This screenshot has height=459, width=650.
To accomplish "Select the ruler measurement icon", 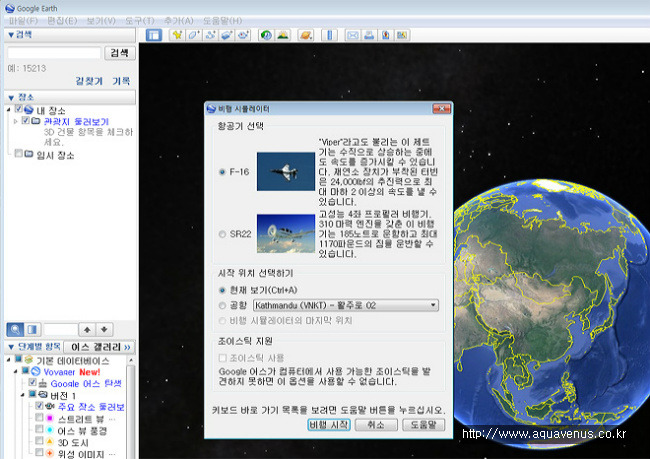I will [x=330, y=35].
